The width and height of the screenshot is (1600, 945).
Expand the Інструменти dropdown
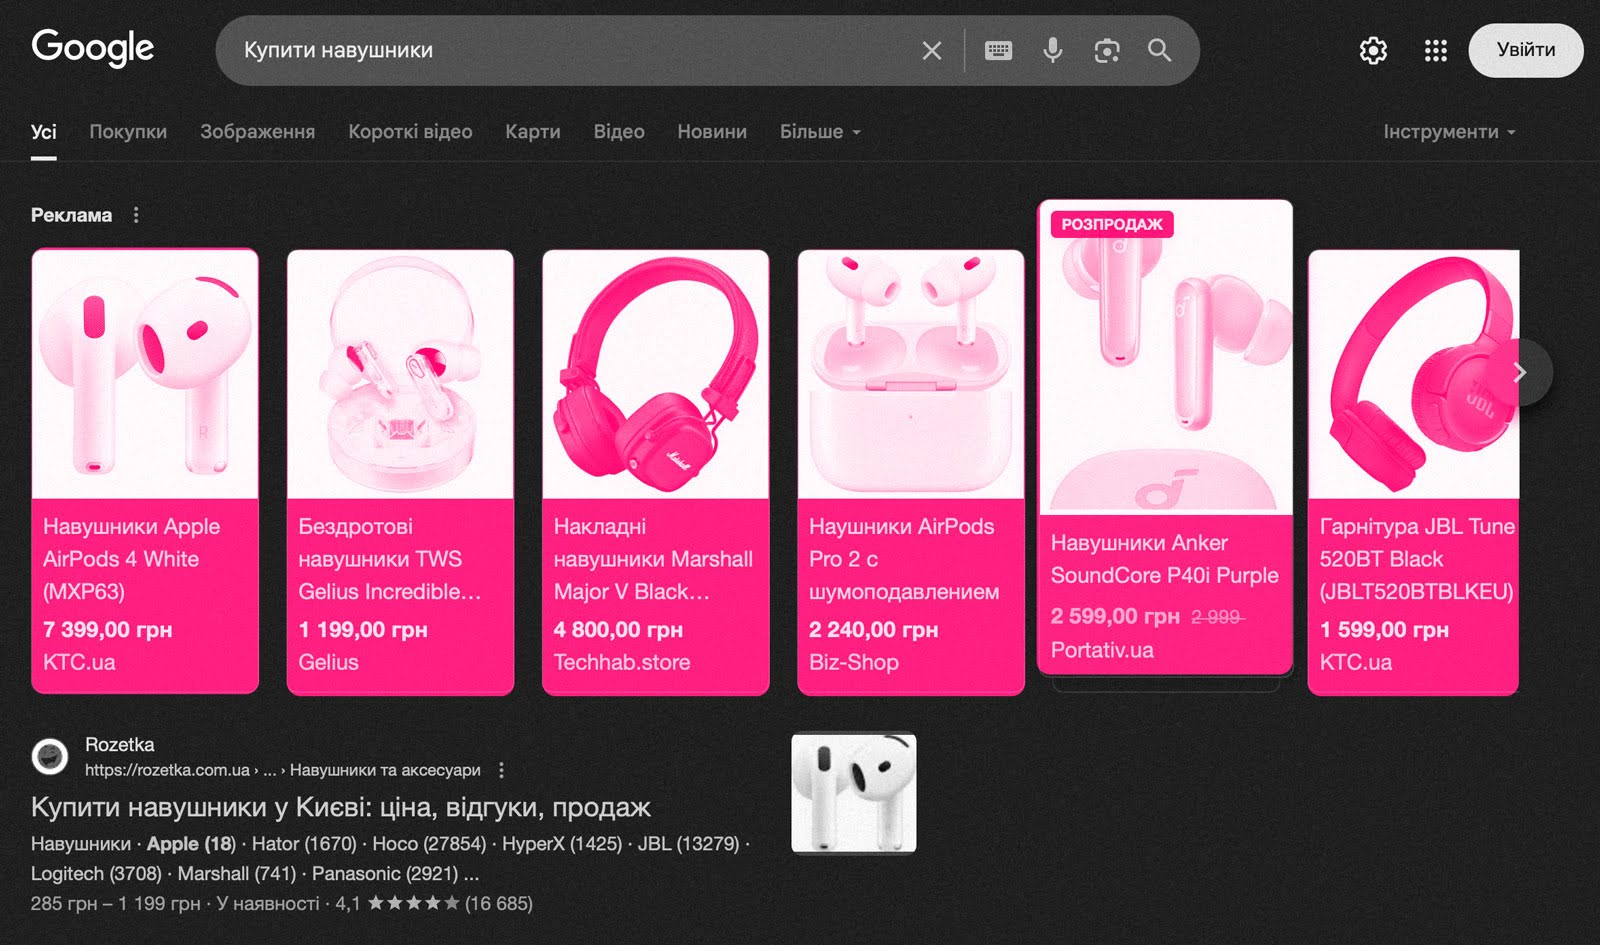(1449, 132)
